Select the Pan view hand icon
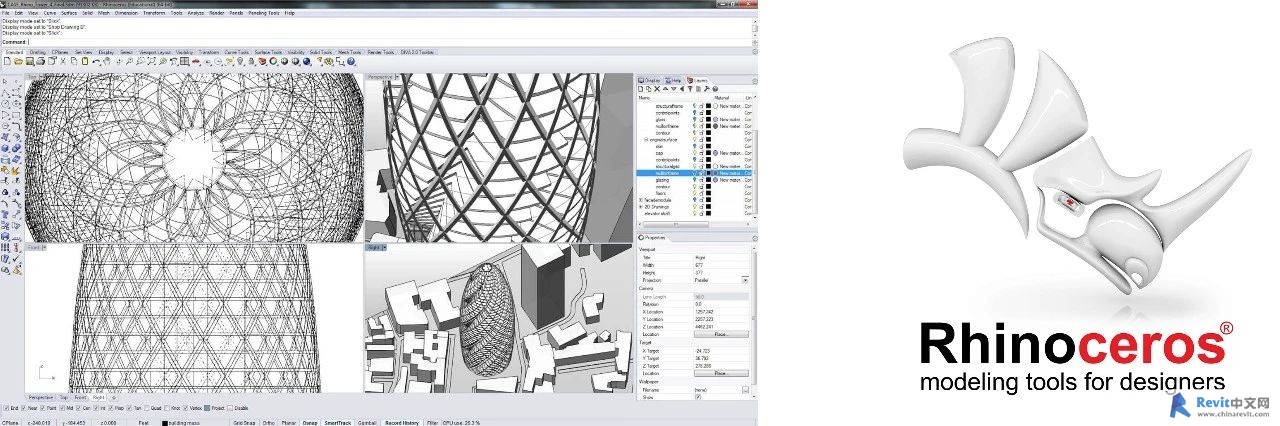 107,61
